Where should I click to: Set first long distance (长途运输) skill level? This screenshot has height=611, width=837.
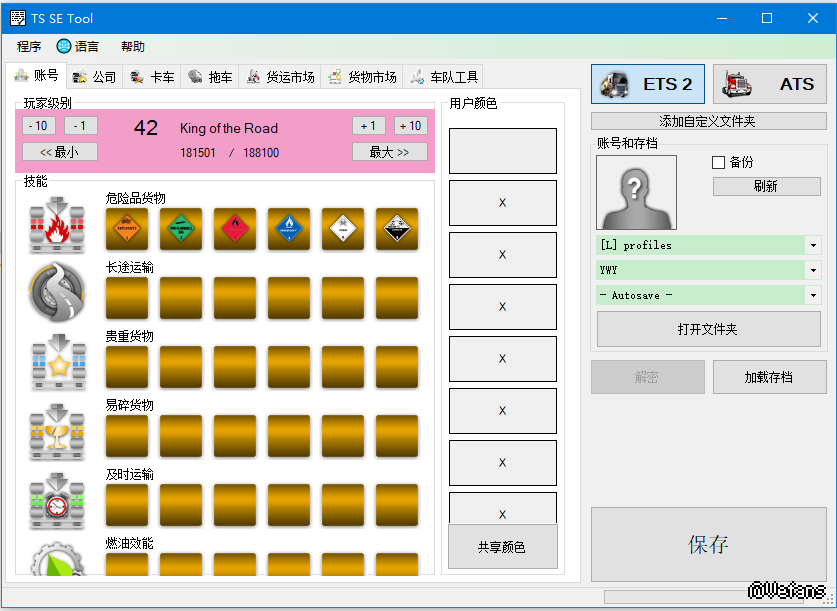point(127,298)
